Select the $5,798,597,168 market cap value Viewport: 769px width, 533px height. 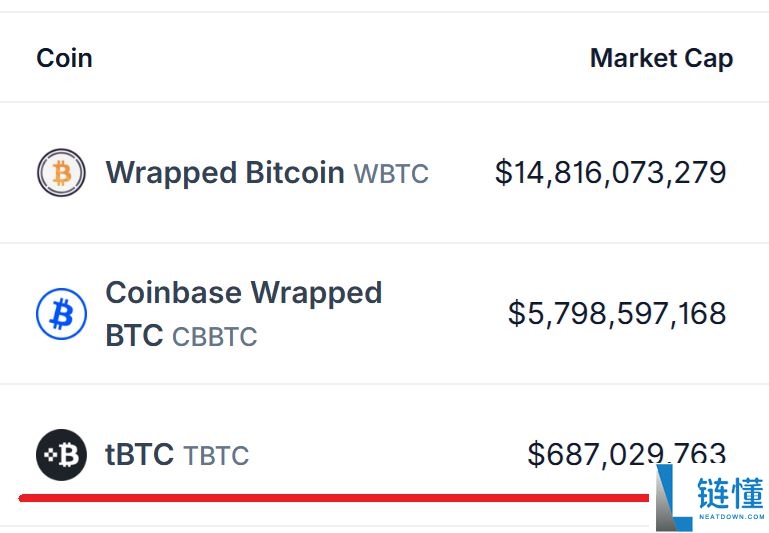tap(616, 313)
